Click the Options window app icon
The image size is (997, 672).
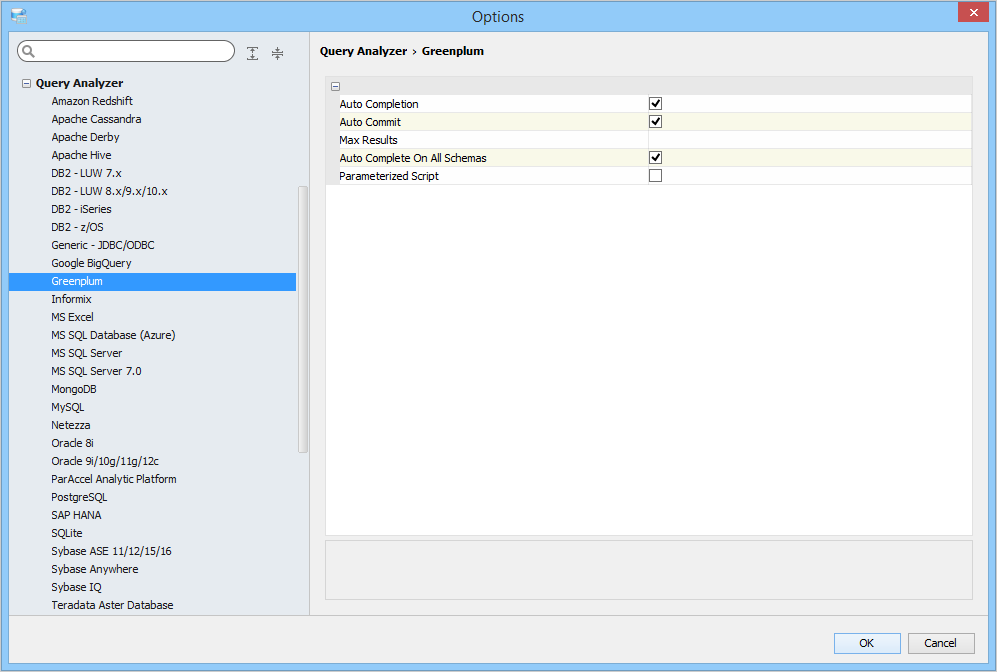(x=18, y=16)
